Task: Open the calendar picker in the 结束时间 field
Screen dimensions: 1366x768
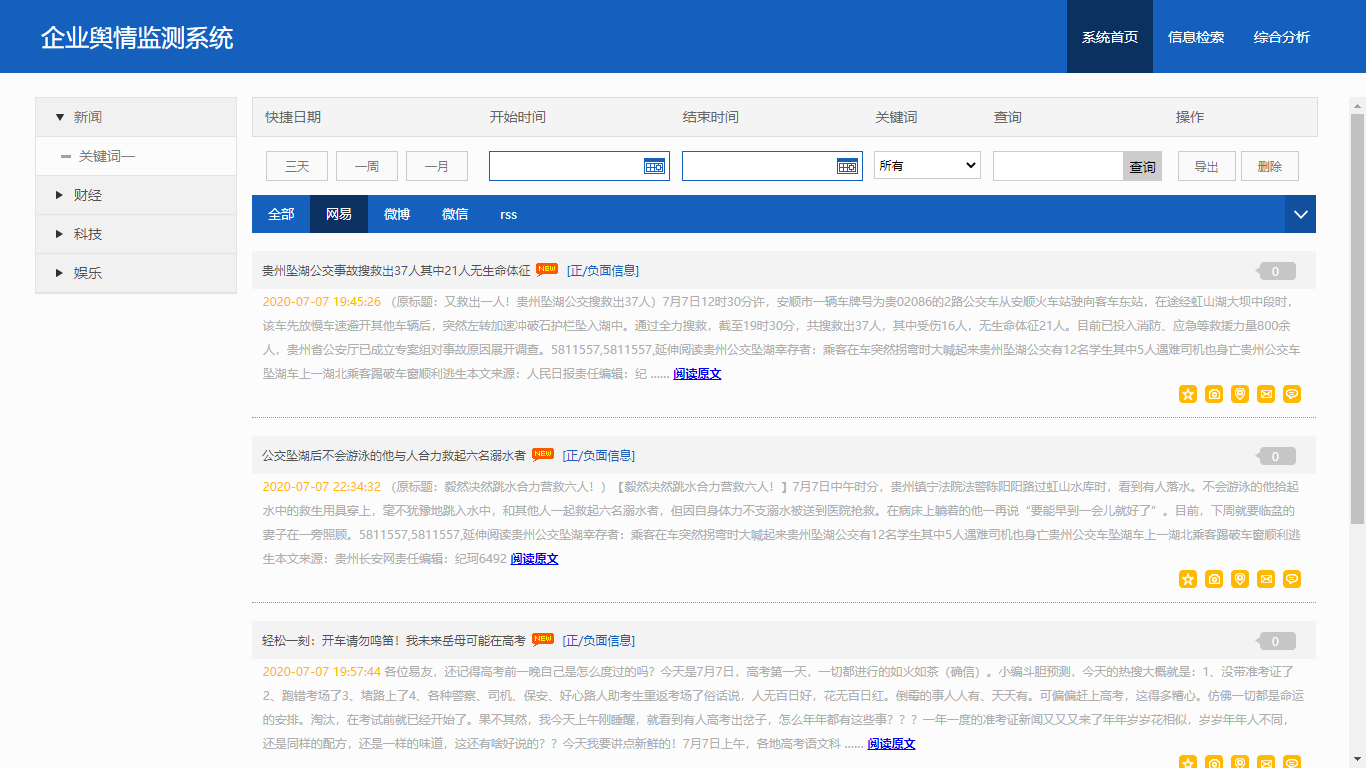Action: [847, 167]
